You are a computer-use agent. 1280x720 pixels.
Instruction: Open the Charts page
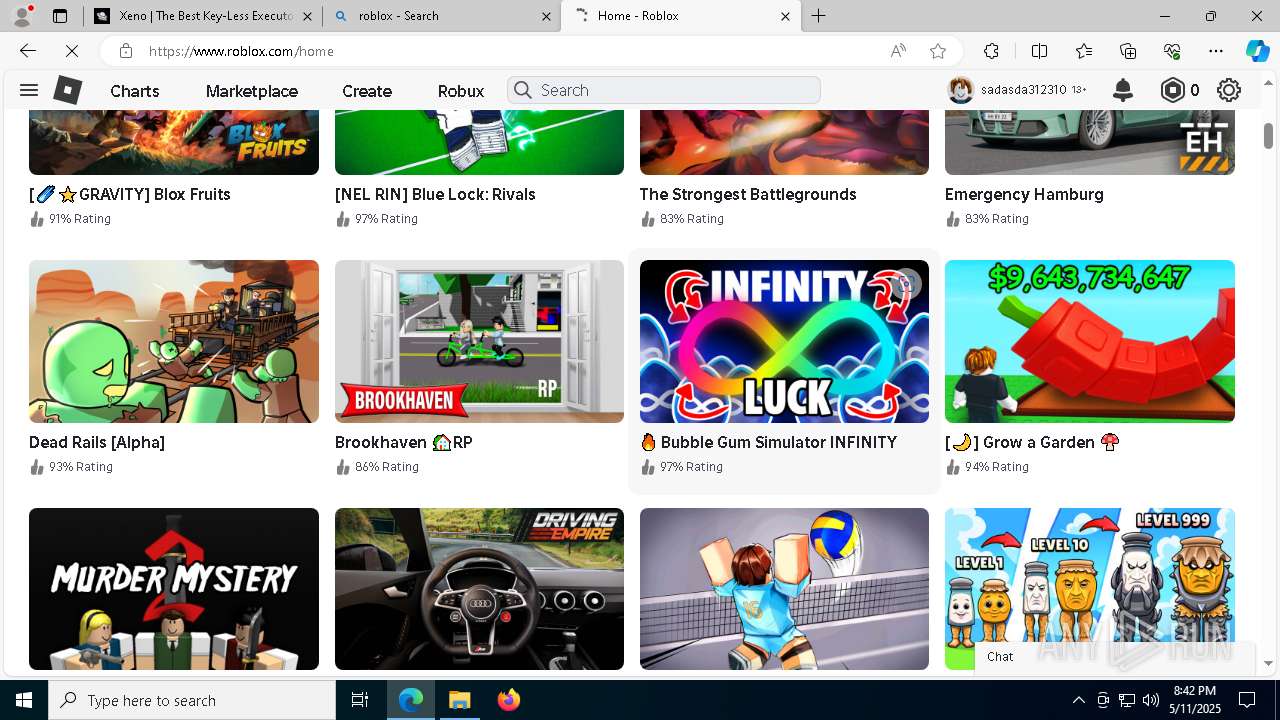coord(134,90)
